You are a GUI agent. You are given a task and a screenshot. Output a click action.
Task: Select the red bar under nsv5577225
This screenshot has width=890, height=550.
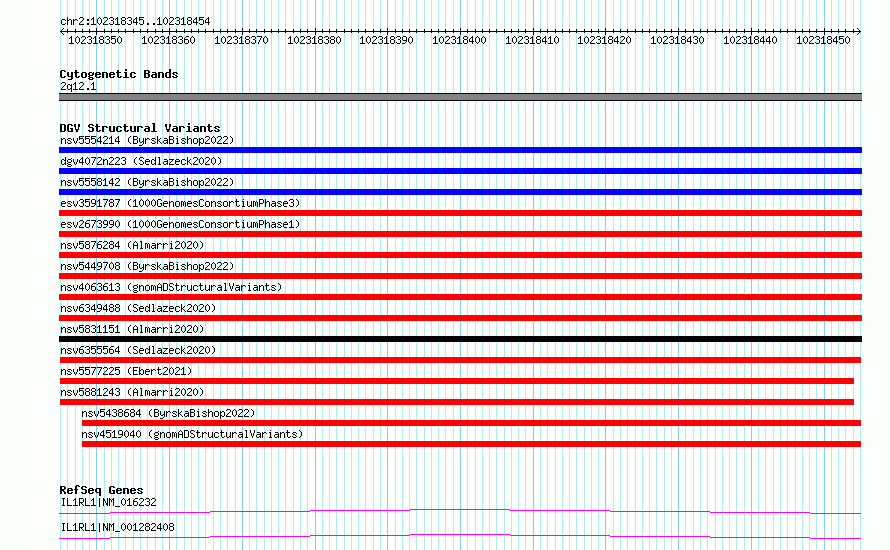tap(457, 381)
